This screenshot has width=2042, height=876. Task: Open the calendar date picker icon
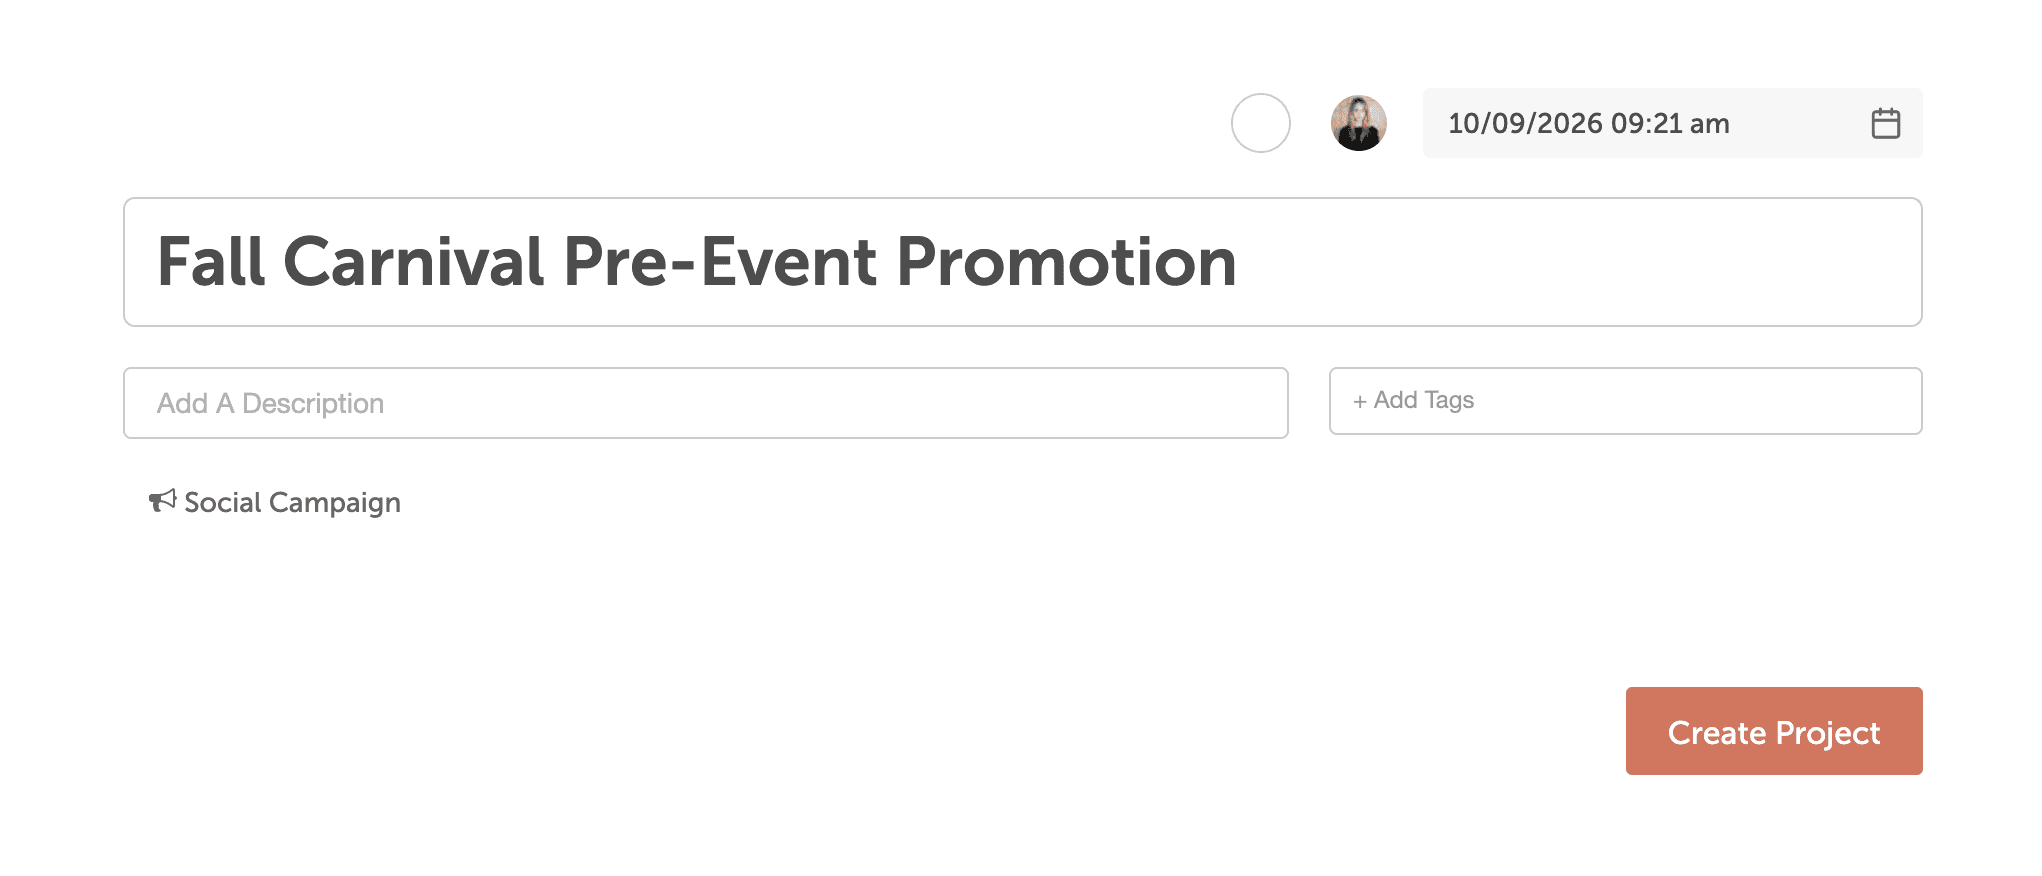coord(1885,123)
